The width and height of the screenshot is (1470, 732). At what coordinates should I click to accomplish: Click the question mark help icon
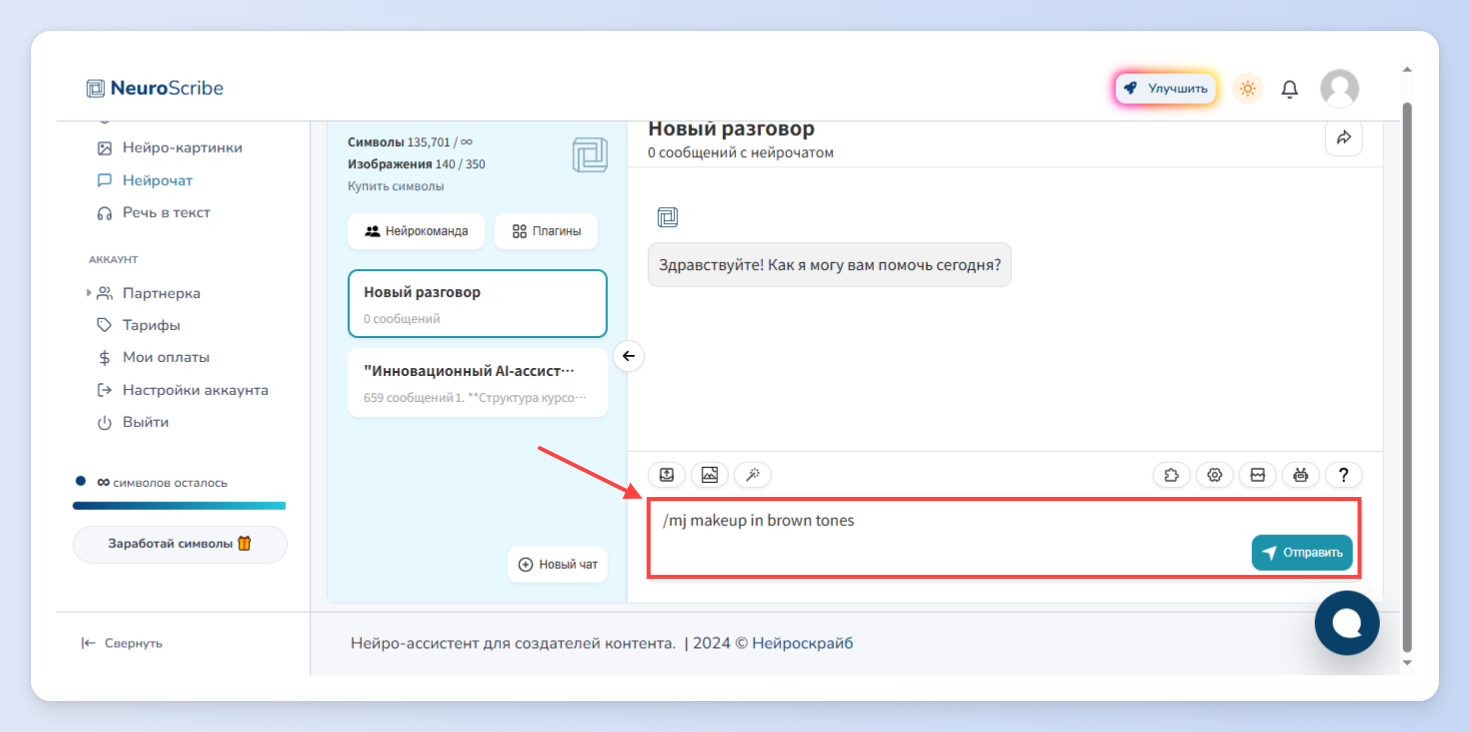coord(1344,475)
